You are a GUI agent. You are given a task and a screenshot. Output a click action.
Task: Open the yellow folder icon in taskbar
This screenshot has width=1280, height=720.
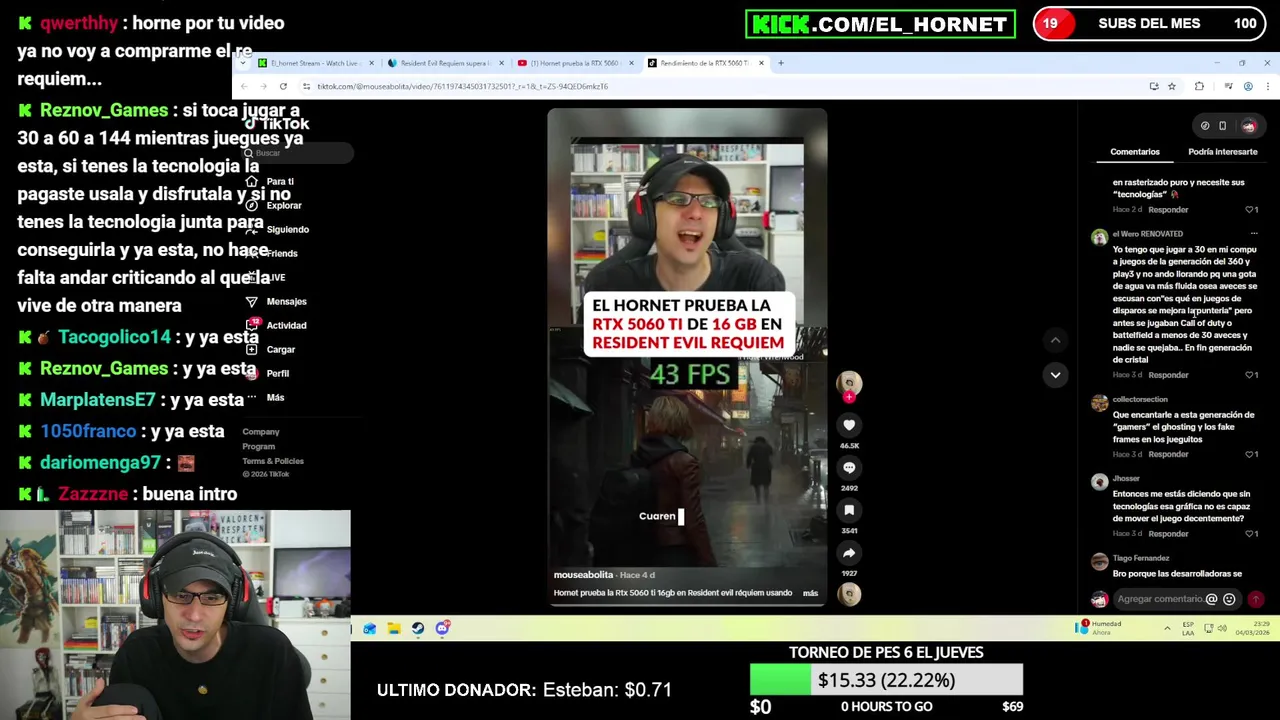tap(393, 628)
